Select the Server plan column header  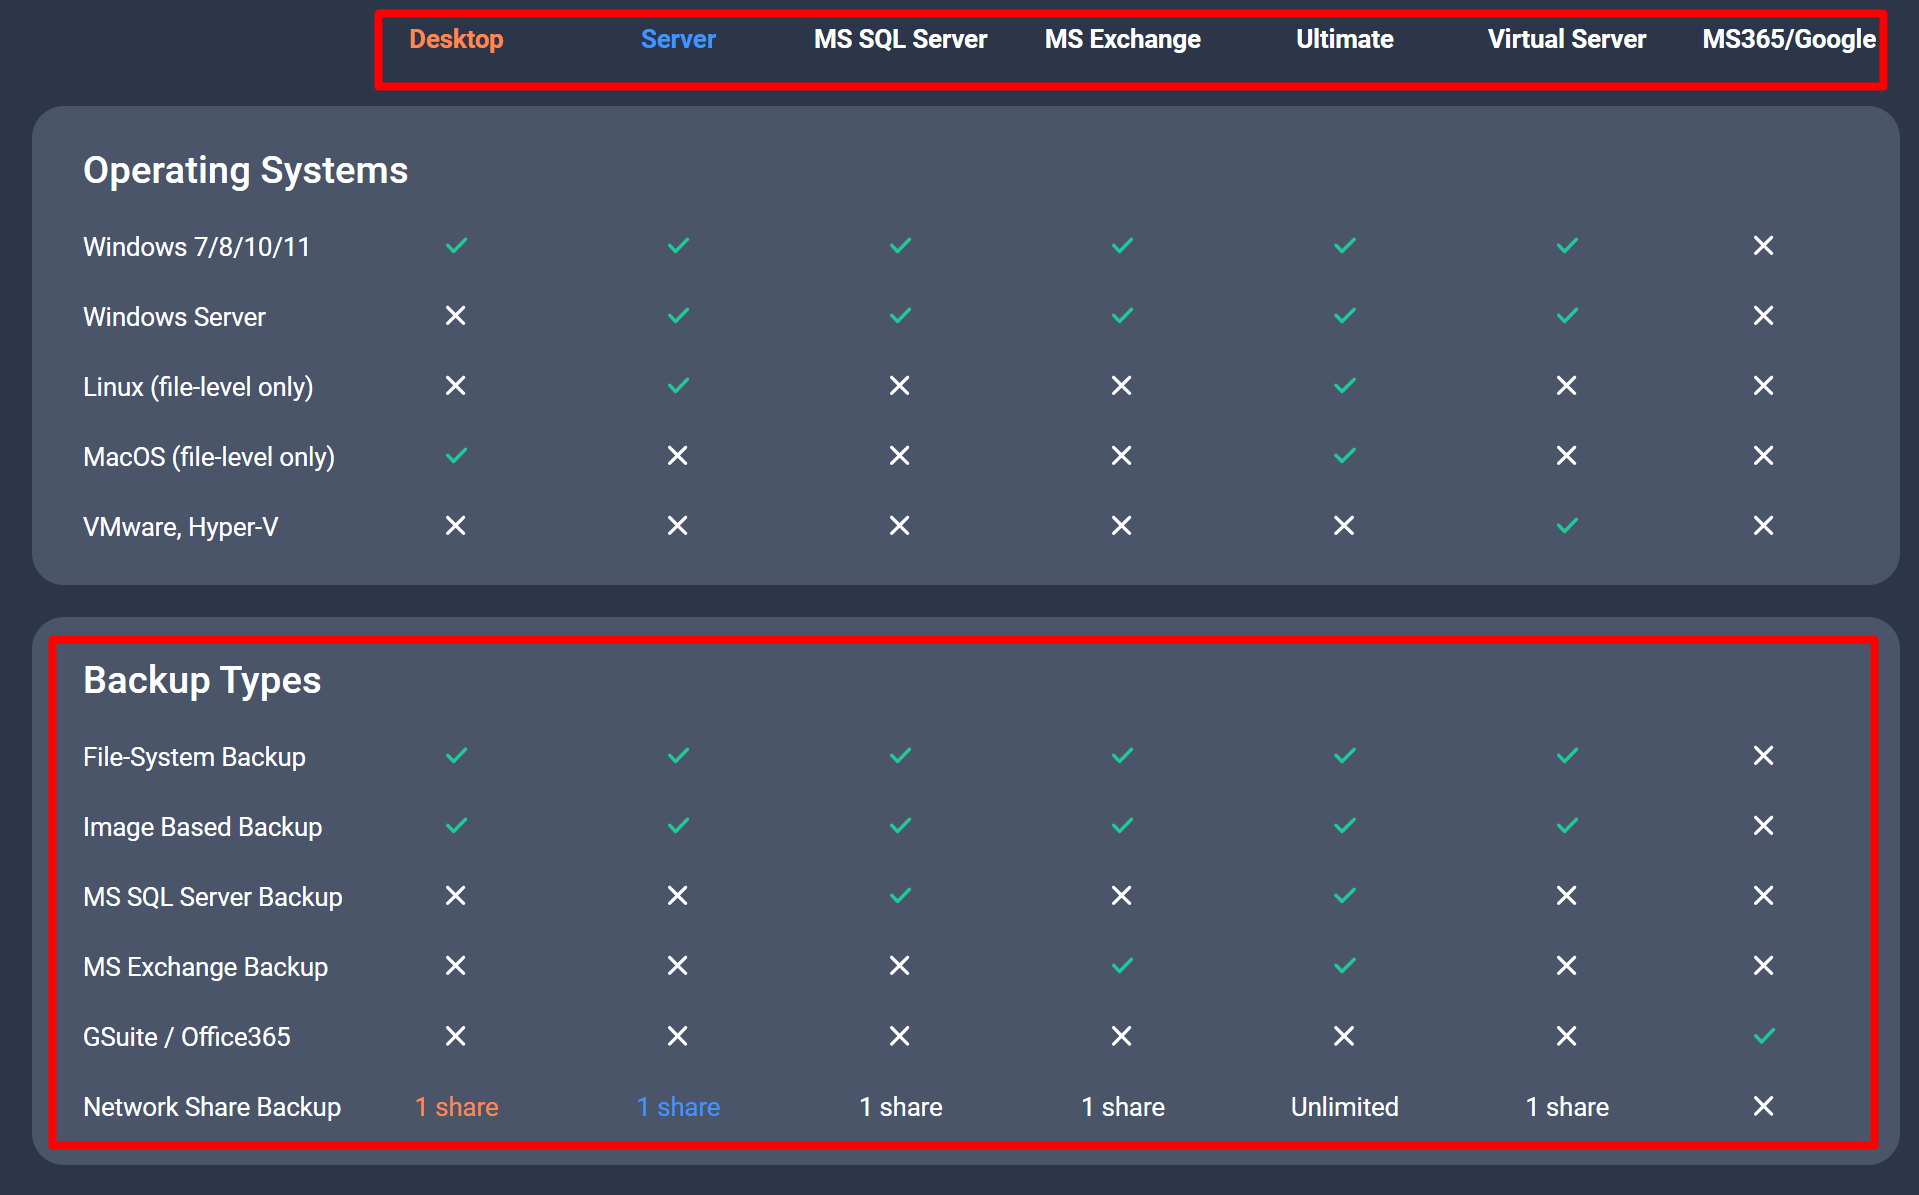pos(678,39)
